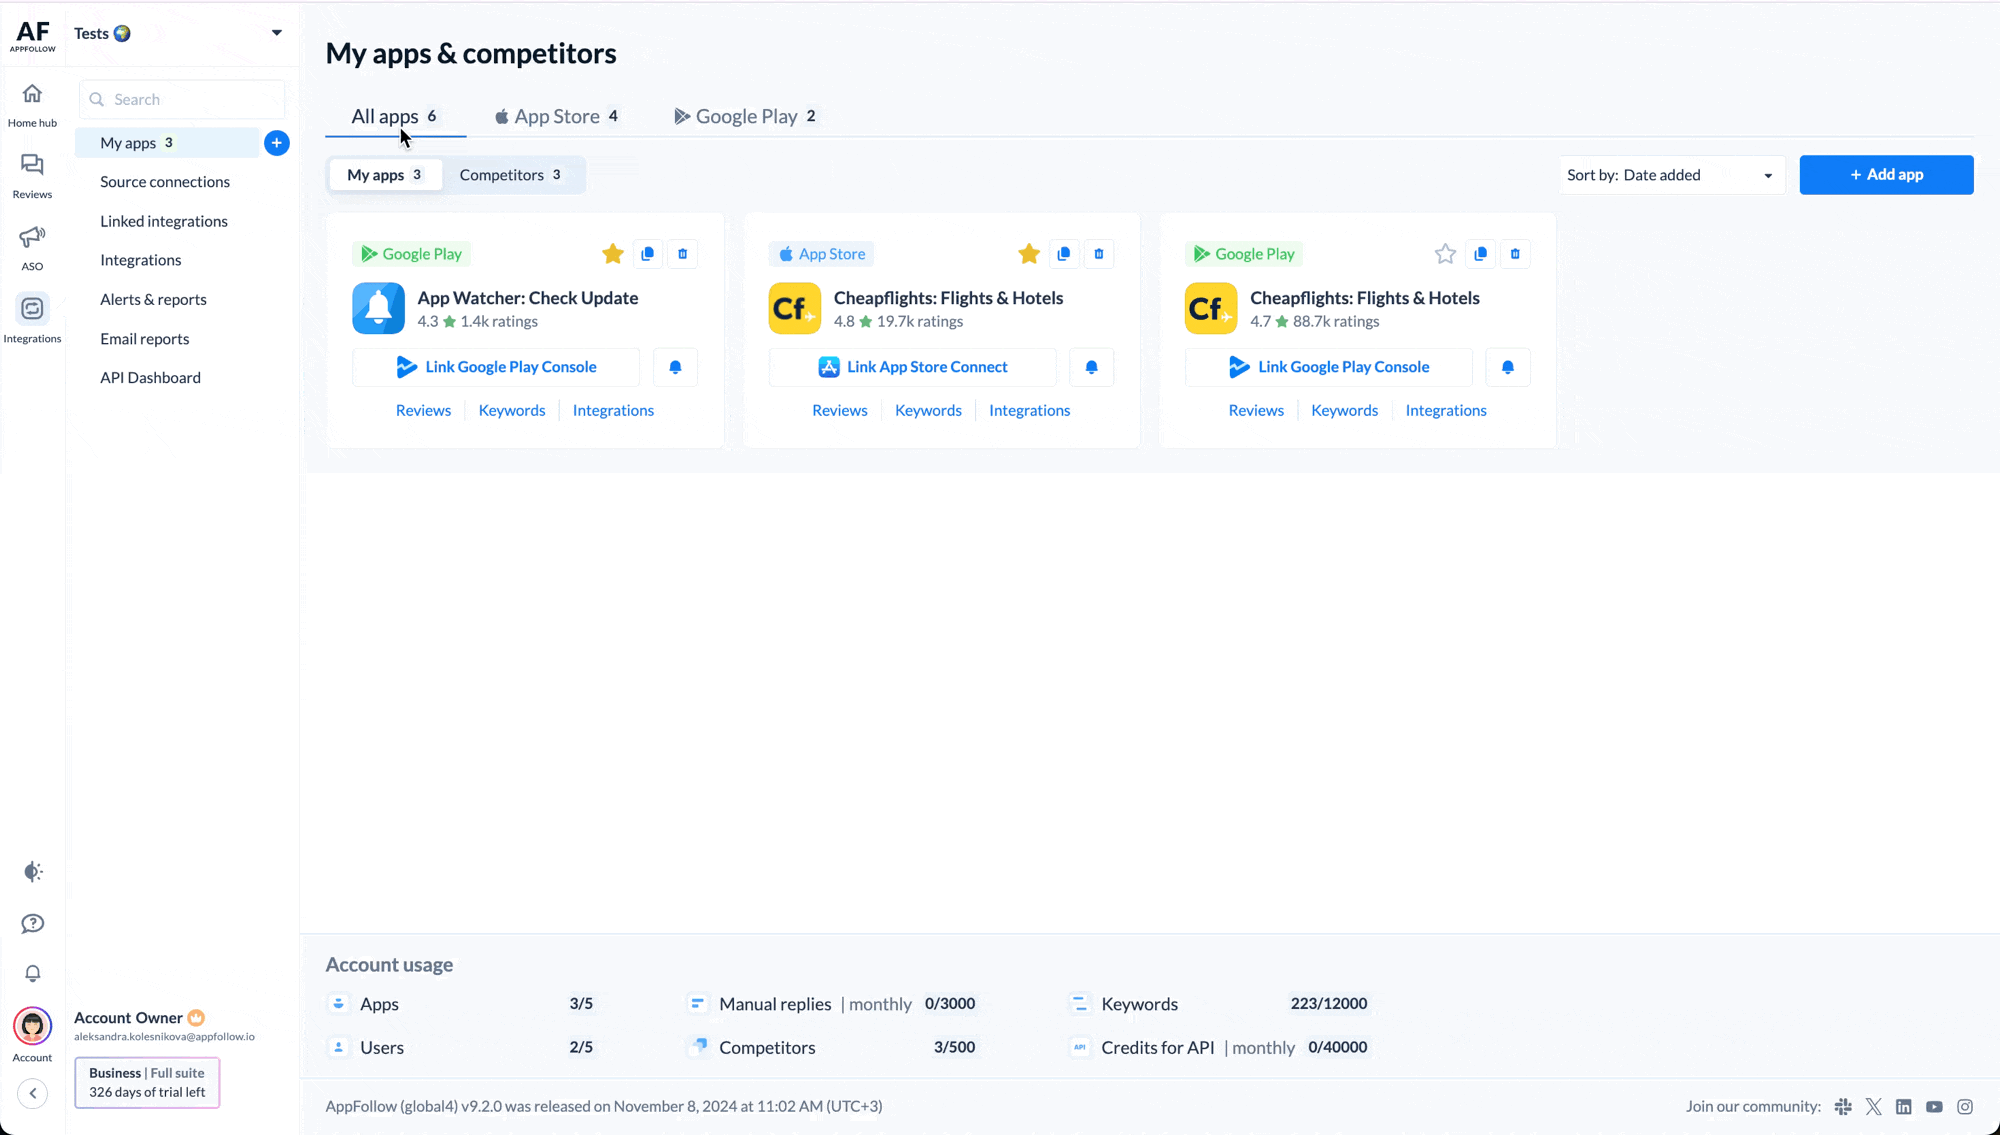Open the help chat icon in sidebar
Viewport: 2000px width, 1135px height.
pyautogui.click(x=32, y=923)
